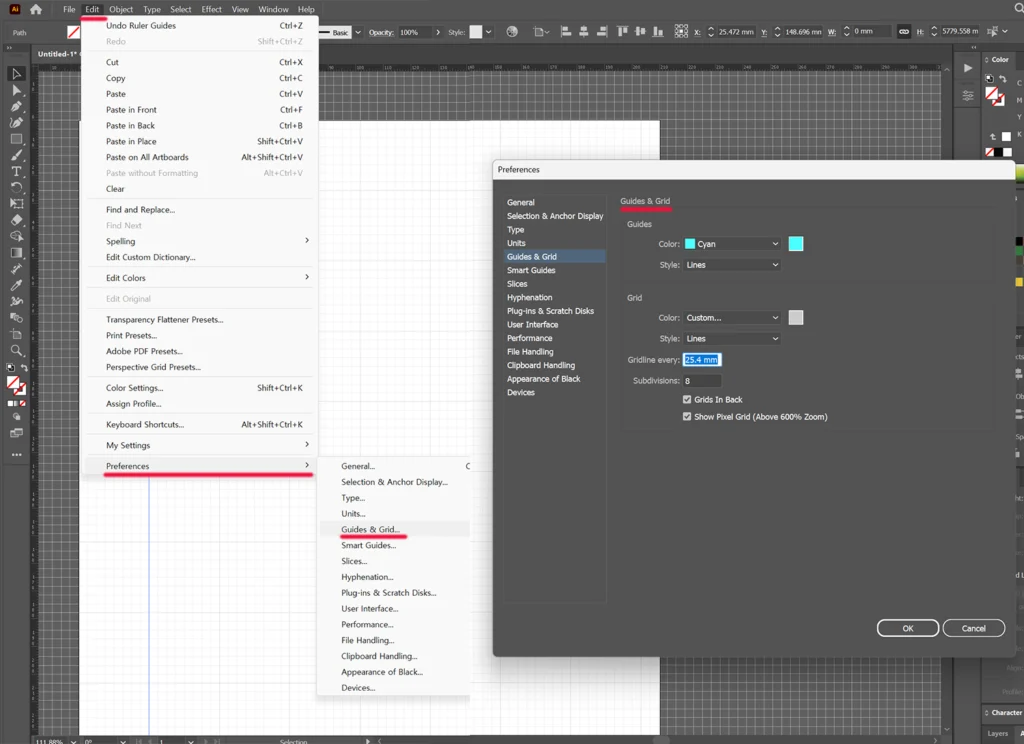
Task: Expand the Edit Colors submenu
Action: click(199, 278)
